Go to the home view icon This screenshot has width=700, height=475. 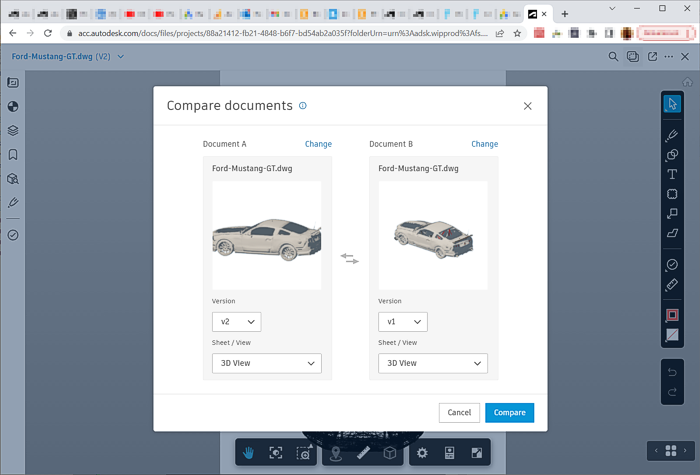[688, 82]
